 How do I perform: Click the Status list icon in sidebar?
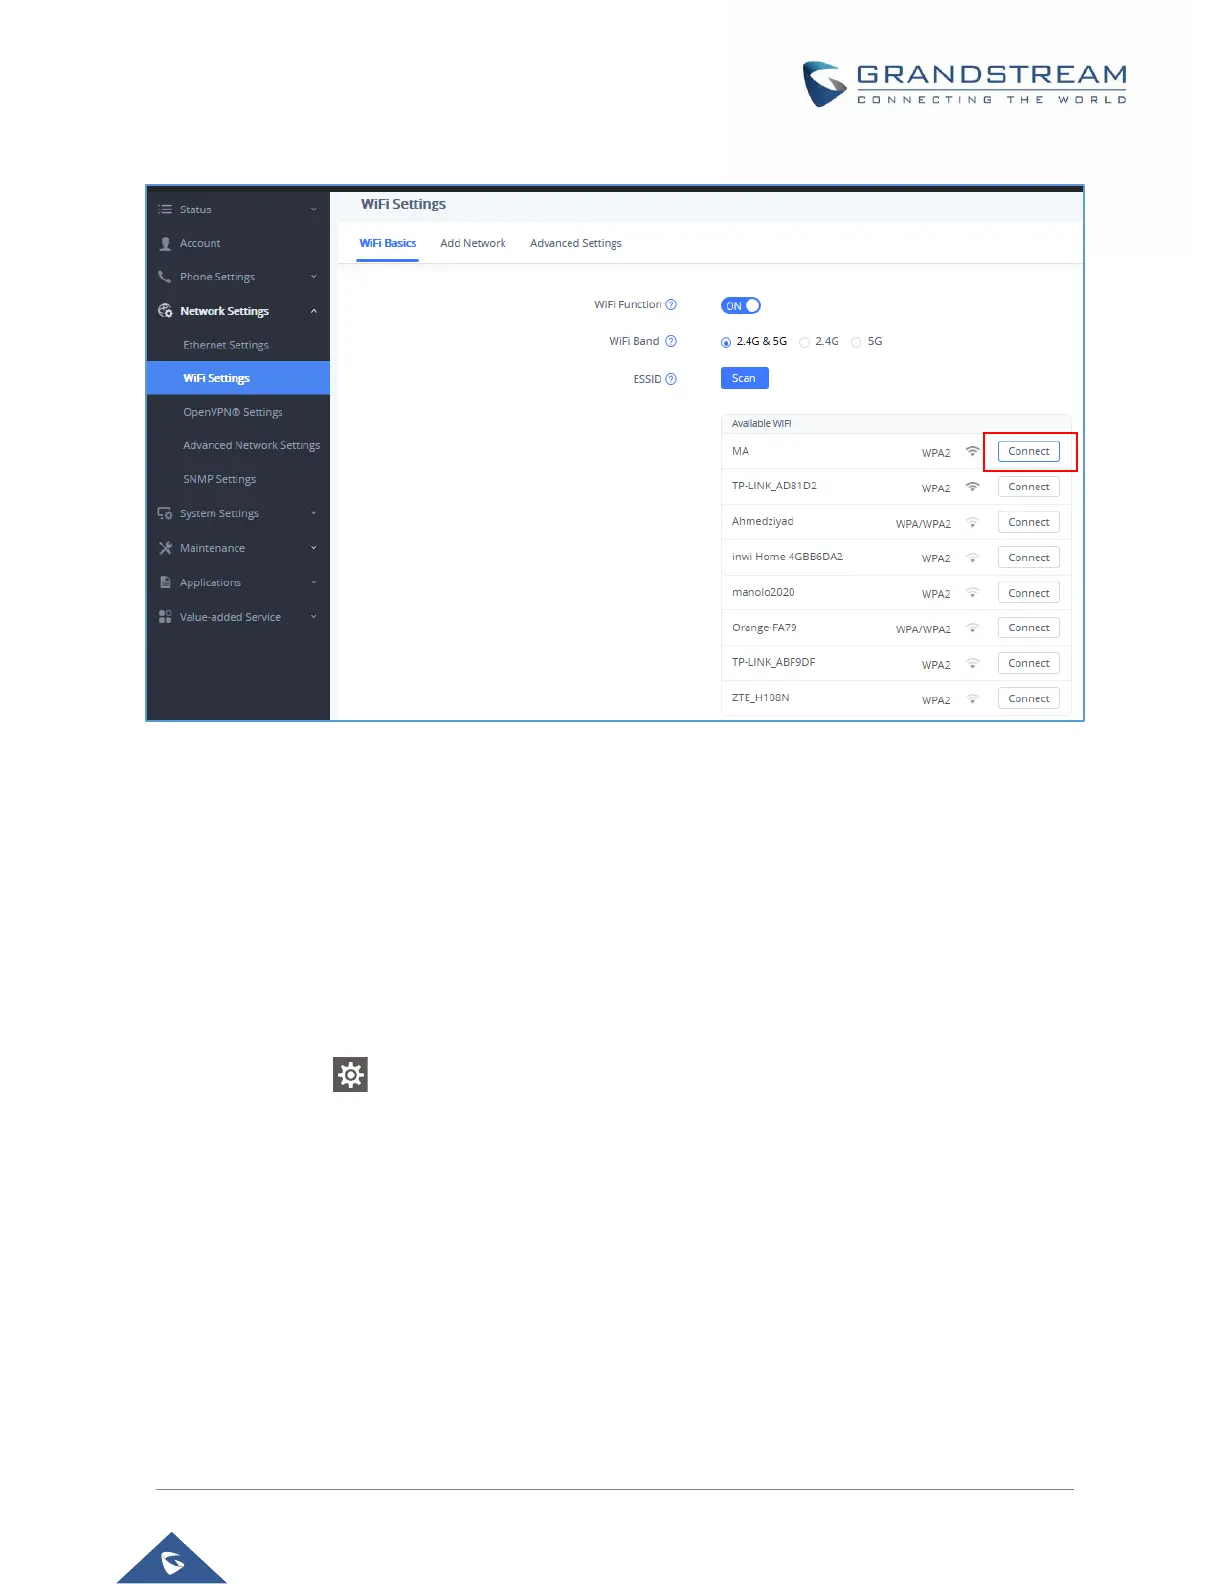[x=165, y=210]
